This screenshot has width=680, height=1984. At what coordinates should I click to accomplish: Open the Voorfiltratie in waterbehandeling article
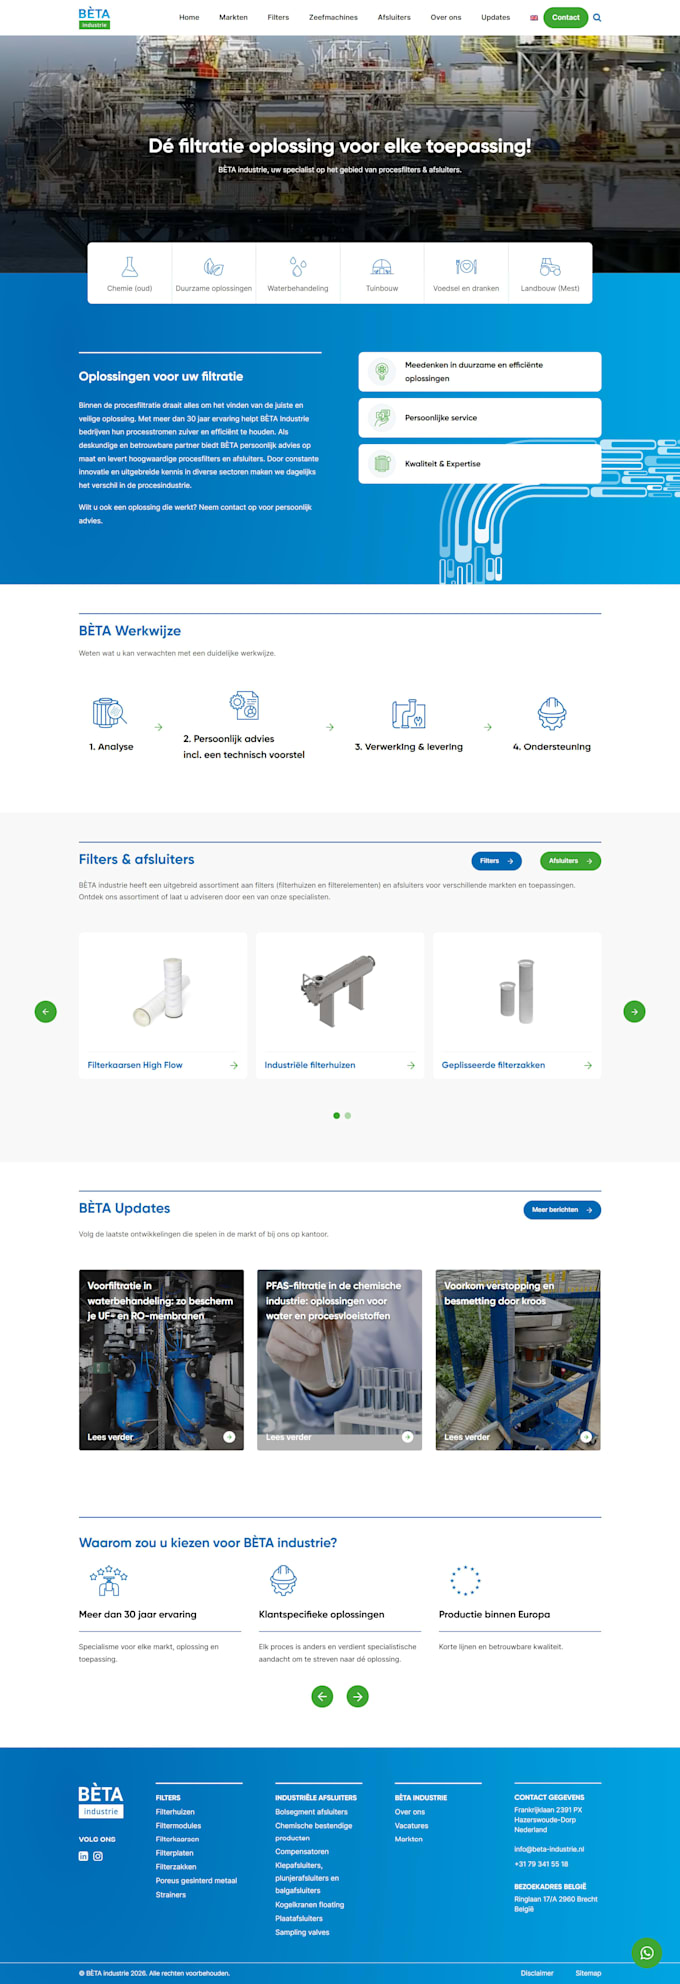[x=161, y=1360]
